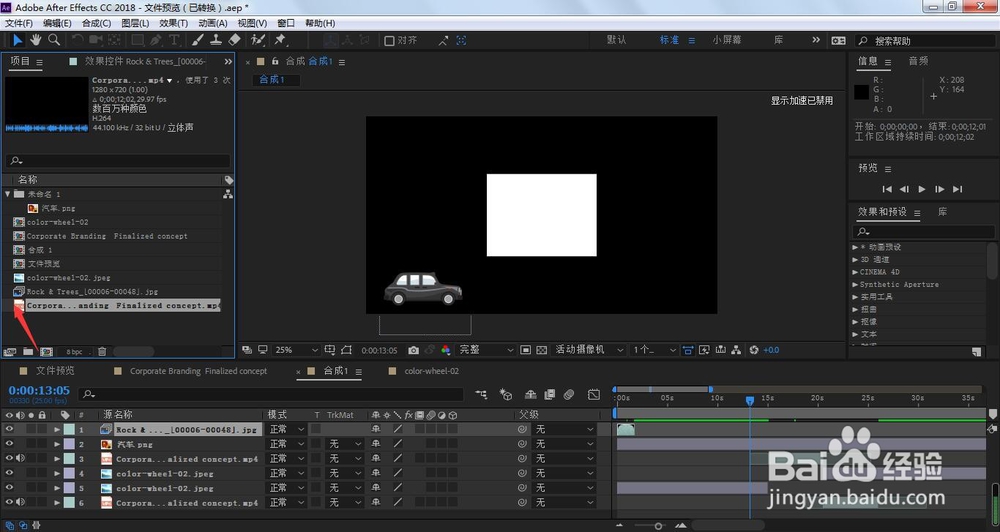Mute audio of layer 3 Corpora mp4
This screenshot has width=1000, height=532.
coord(20,458)
